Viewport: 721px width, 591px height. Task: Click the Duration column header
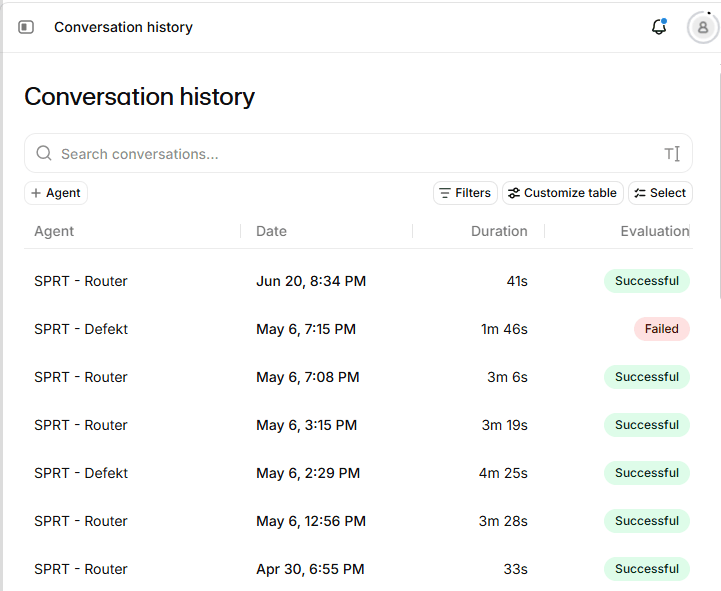click(499, 231)
